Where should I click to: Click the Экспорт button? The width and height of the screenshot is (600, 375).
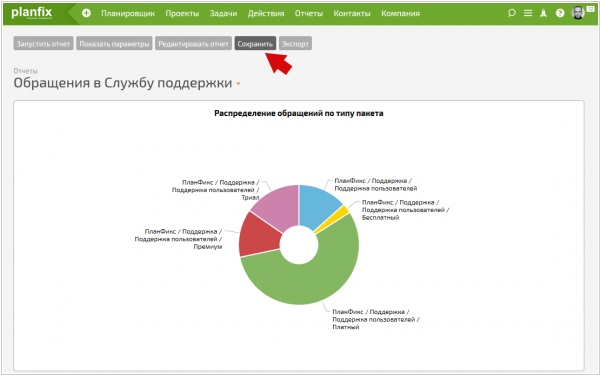(x=295, y=44)
